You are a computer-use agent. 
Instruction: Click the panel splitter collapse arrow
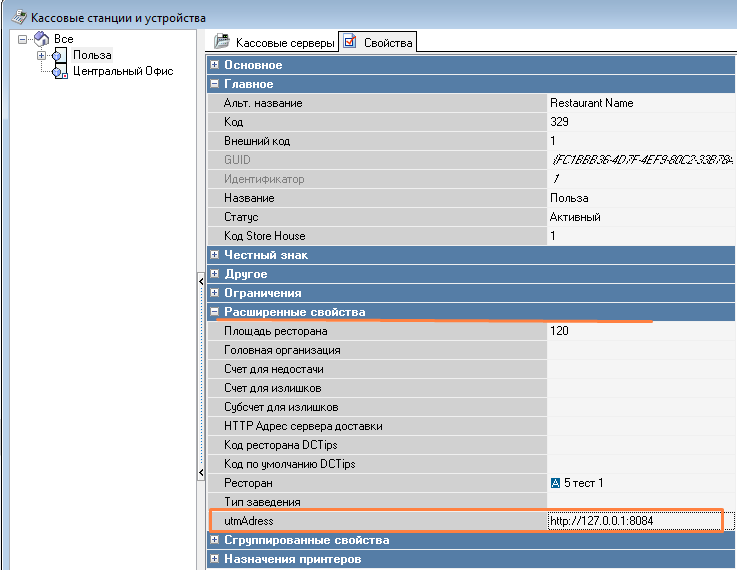(x=201, y=283)
